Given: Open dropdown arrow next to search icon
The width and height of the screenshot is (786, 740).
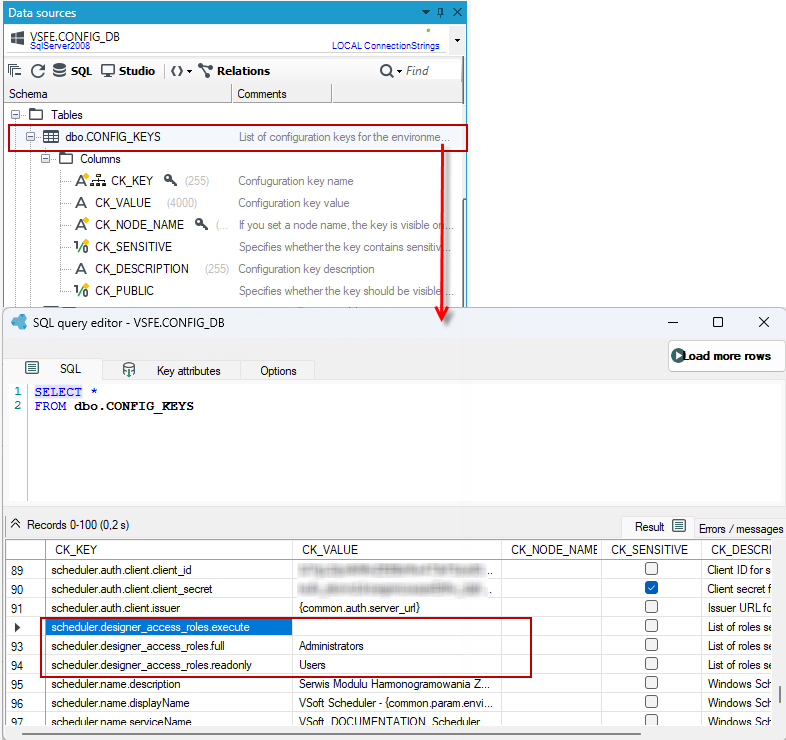Looking at the screenshot, I should click(x=399, y=72).
